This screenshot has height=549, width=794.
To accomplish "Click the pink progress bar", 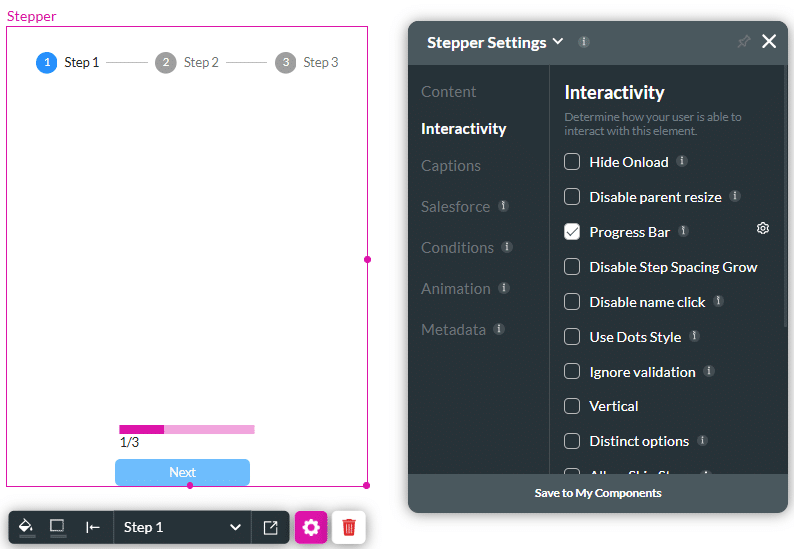I will [x=187, y=429].
